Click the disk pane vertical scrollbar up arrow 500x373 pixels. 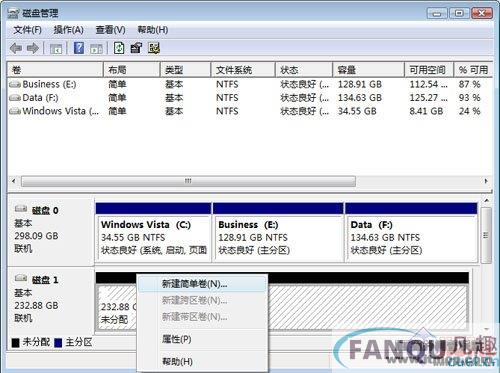pos(486,201)
